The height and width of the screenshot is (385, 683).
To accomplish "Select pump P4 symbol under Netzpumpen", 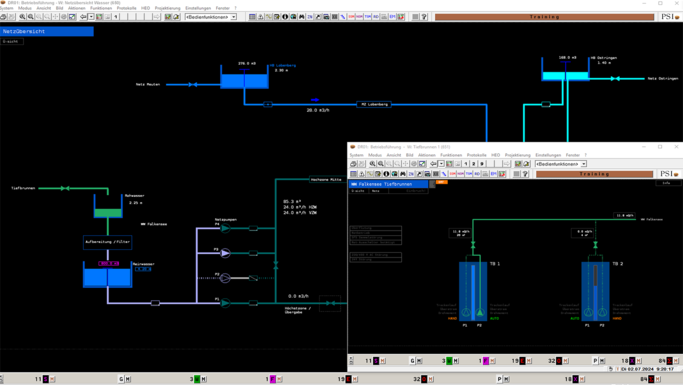I will pyautogui.click(x=225, y=228).
